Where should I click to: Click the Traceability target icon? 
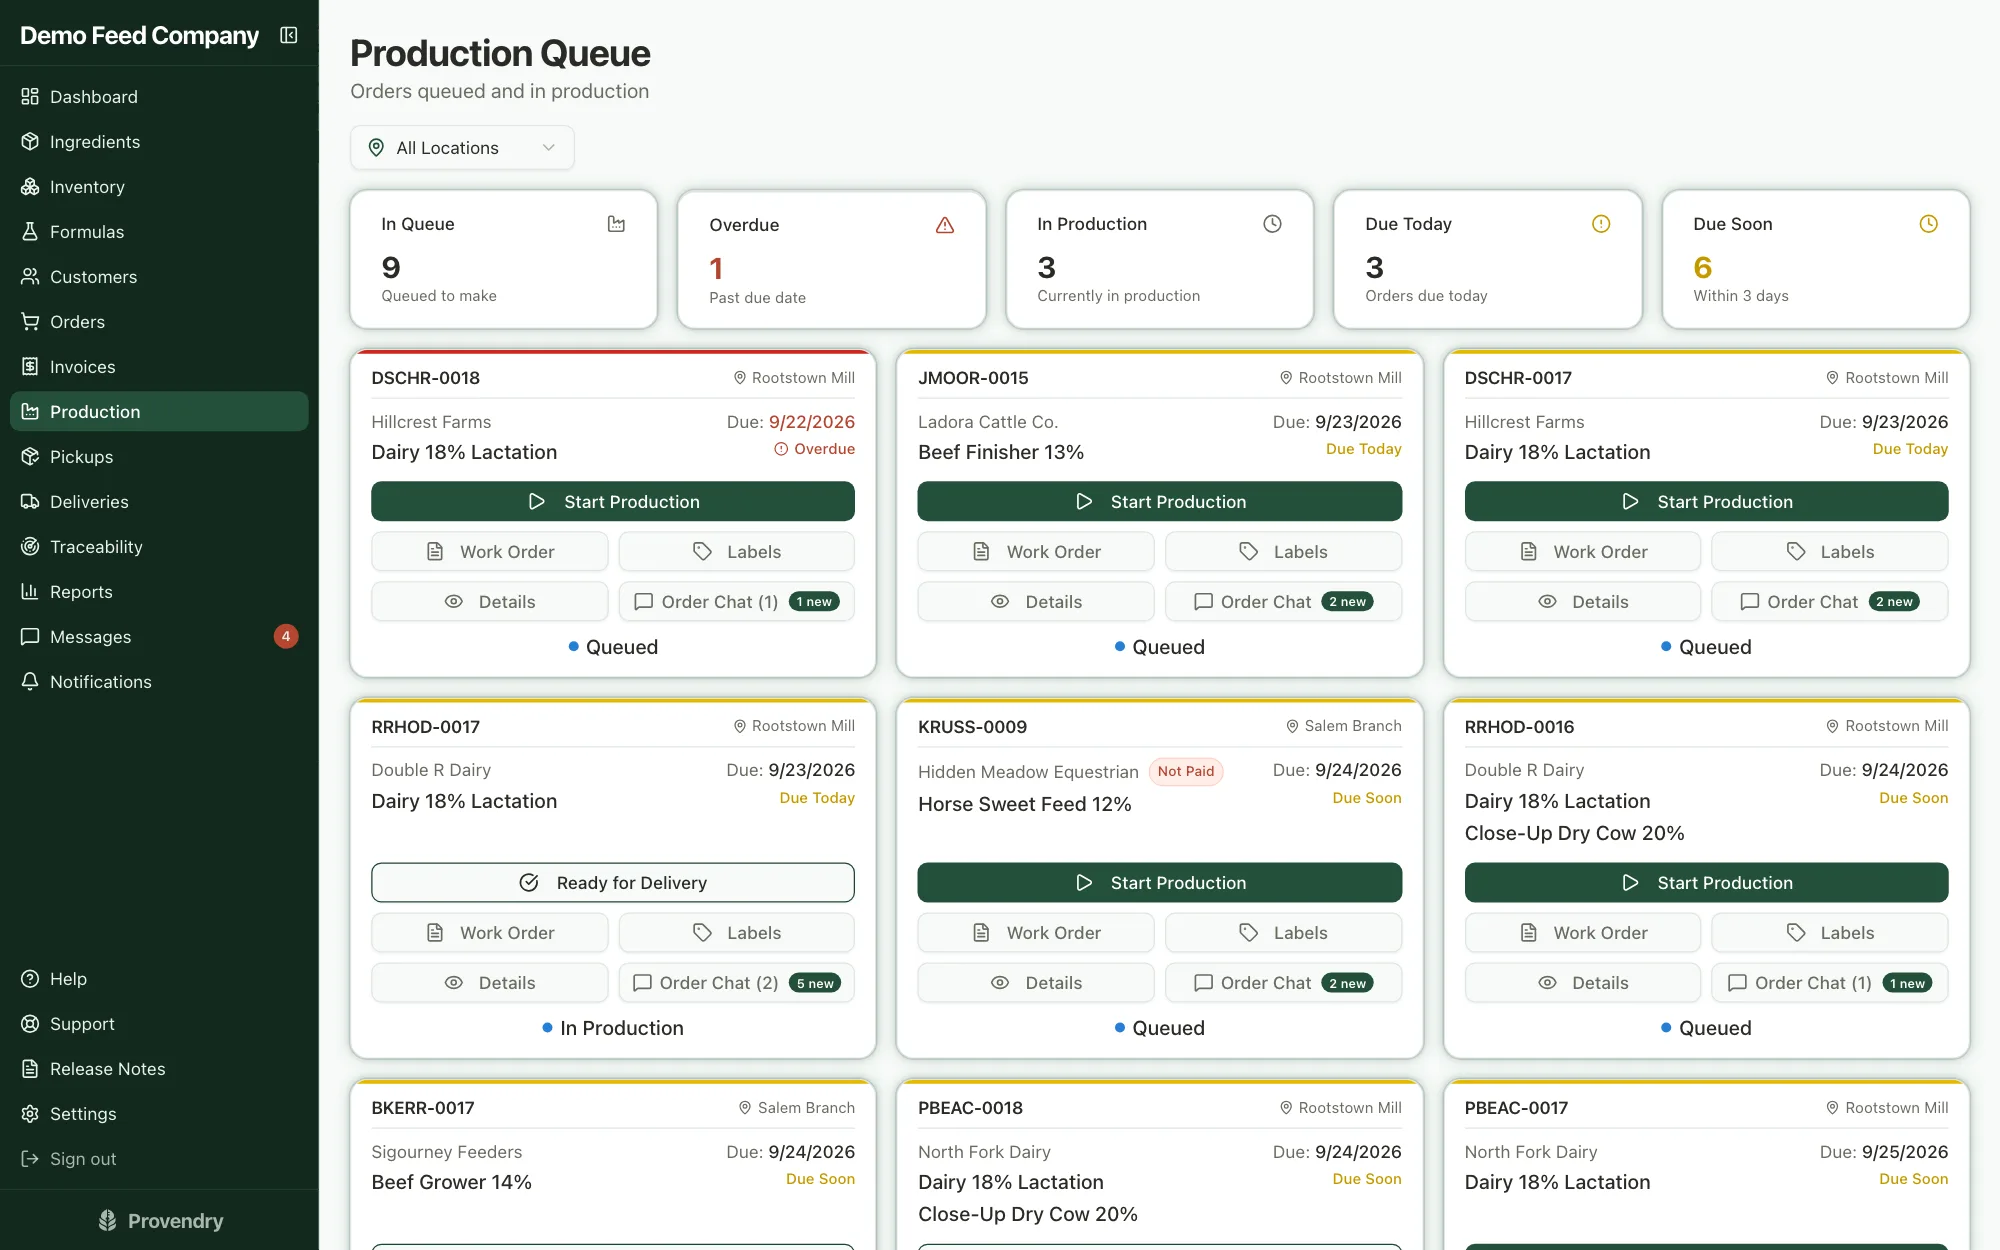(x=30, y=547)
